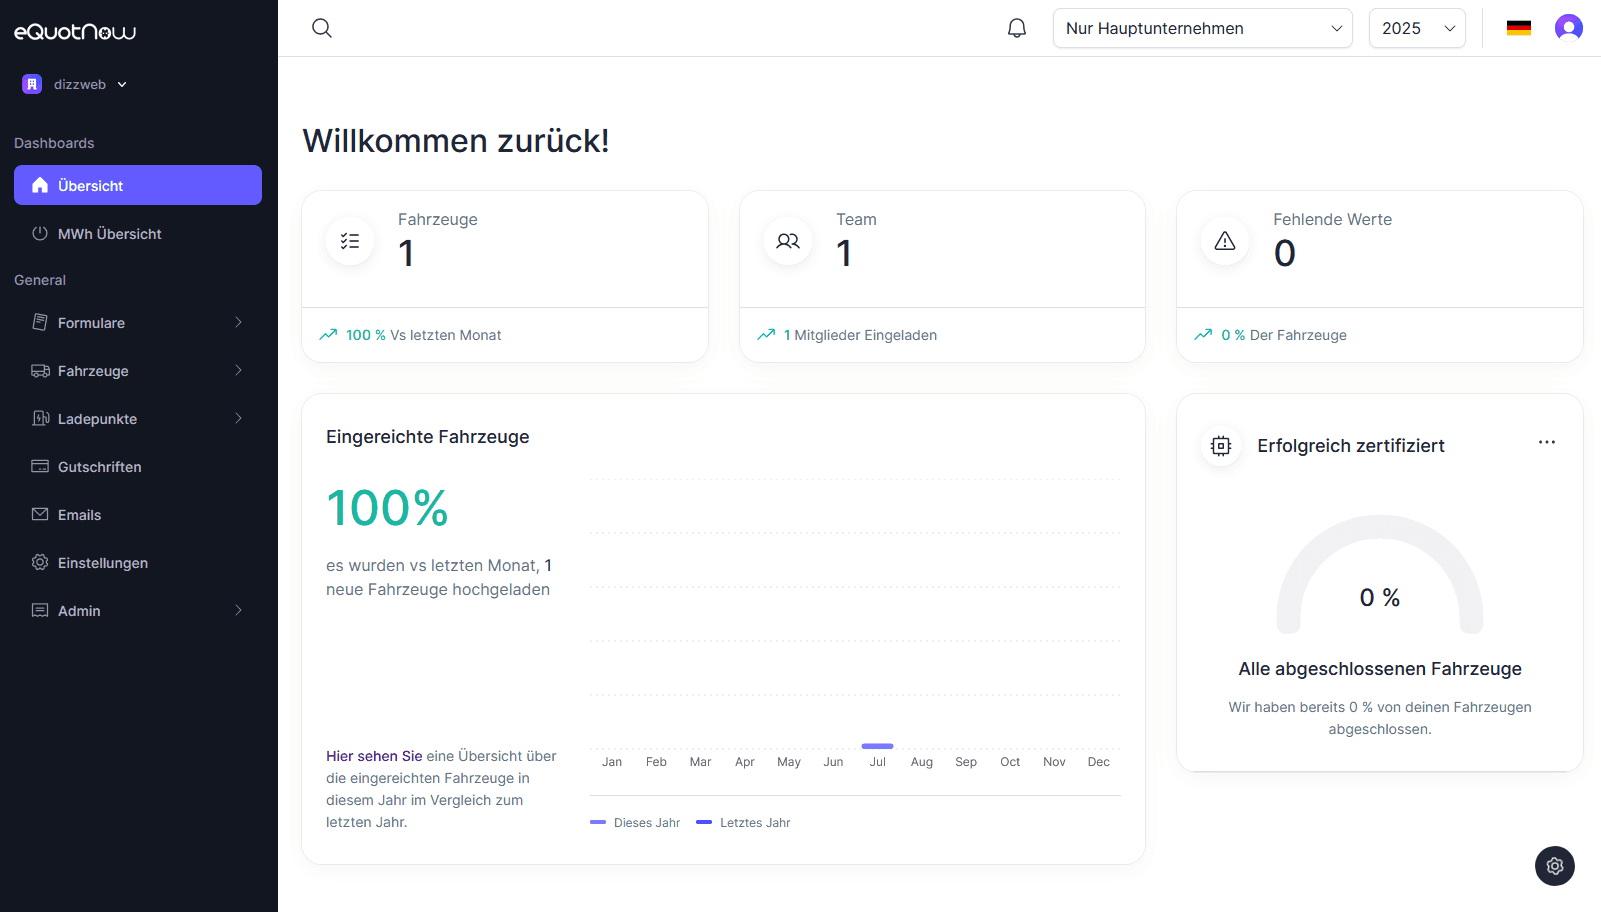This screenshot has height=912, width=1601.
Task: Click the search magnifier icon
Action: (x=322, y=28)
